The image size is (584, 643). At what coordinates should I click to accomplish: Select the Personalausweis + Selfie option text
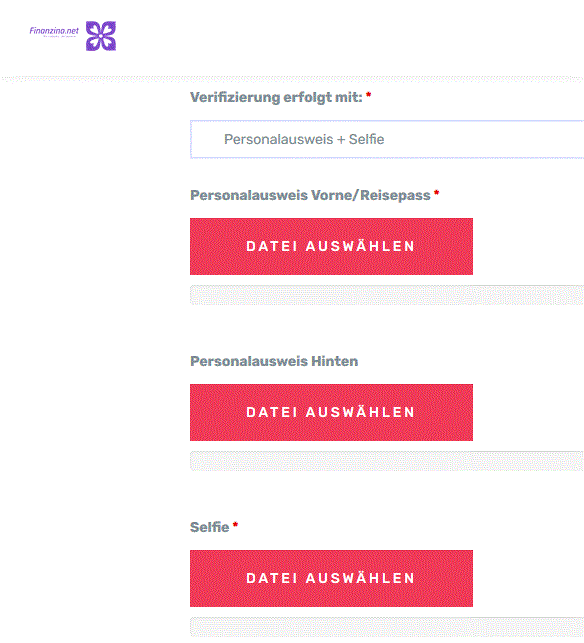tap(304, 139)
